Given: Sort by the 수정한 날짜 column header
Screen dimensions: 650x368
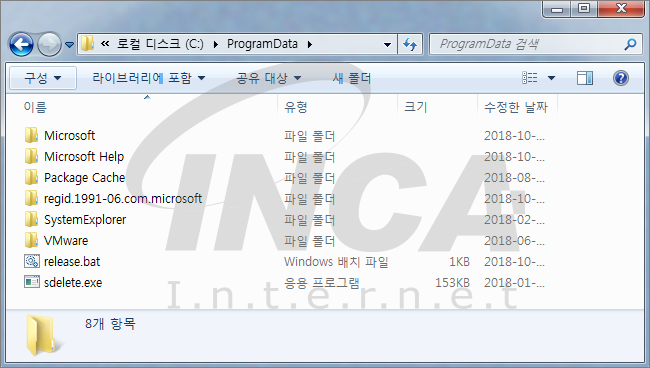Looking at the screenshot, I should click(x=516, y=107).
